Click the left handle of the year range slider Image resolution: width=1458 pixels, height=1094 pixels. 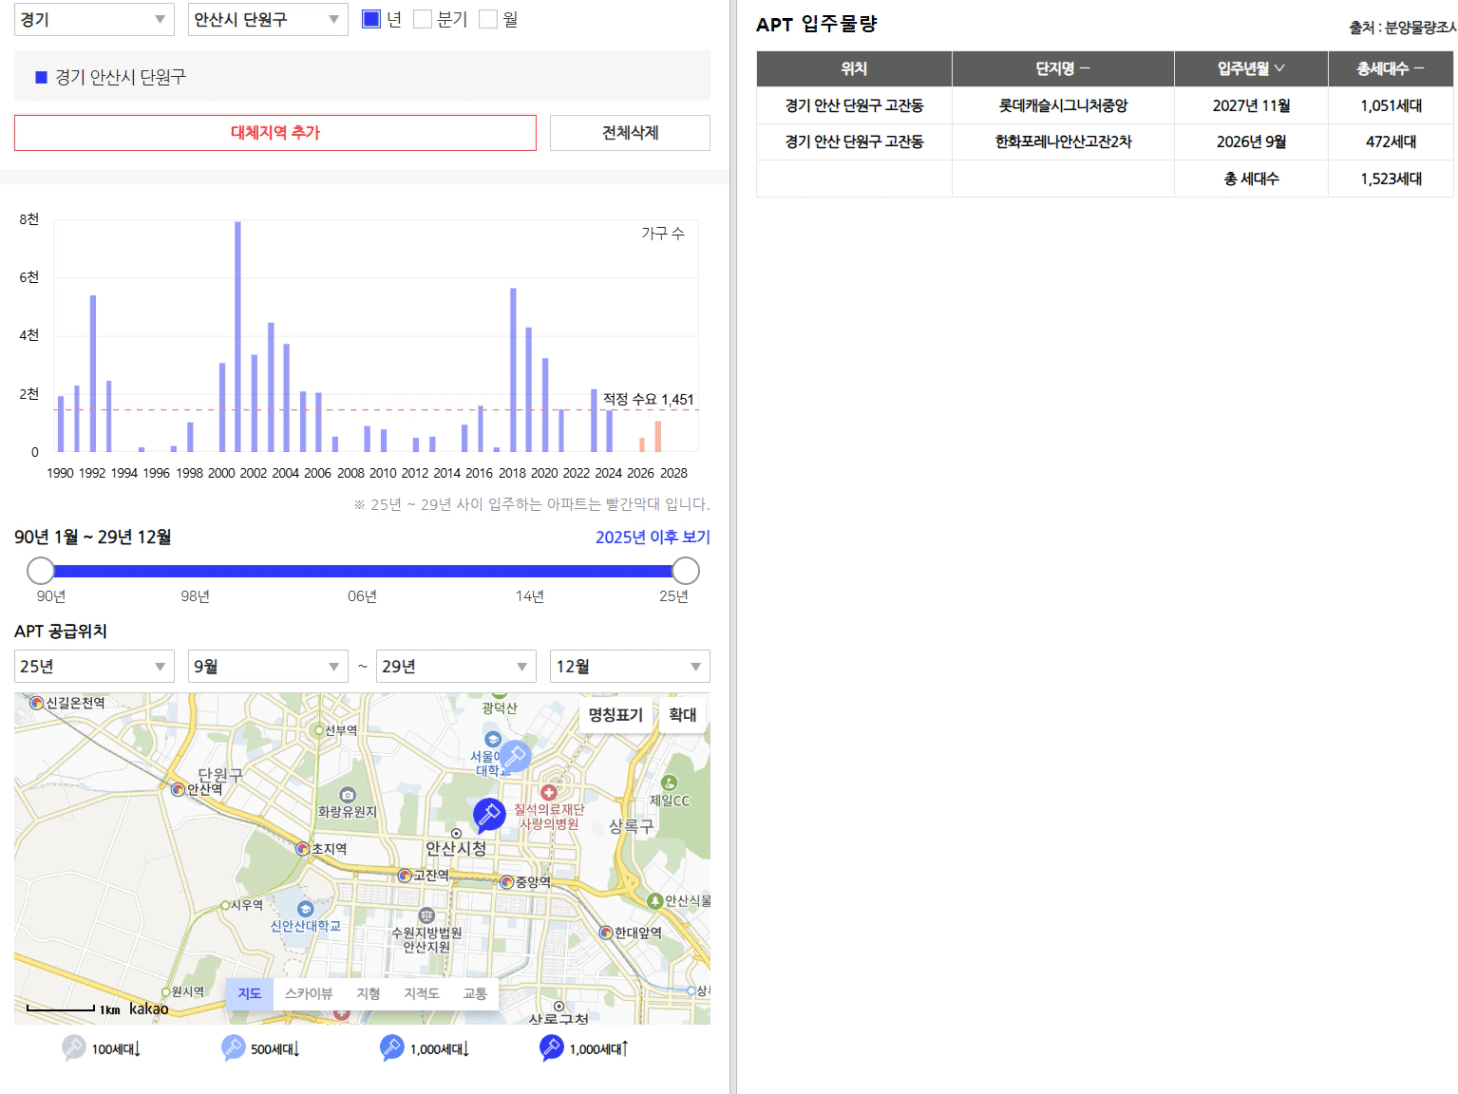coord(40,571)
